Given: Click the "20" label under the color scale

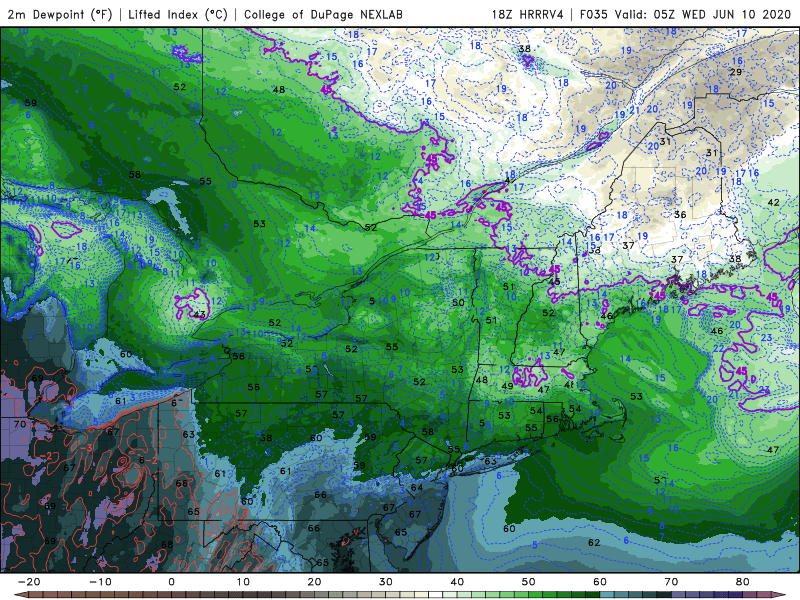Looking at the screenshot, I should point(314,582).
